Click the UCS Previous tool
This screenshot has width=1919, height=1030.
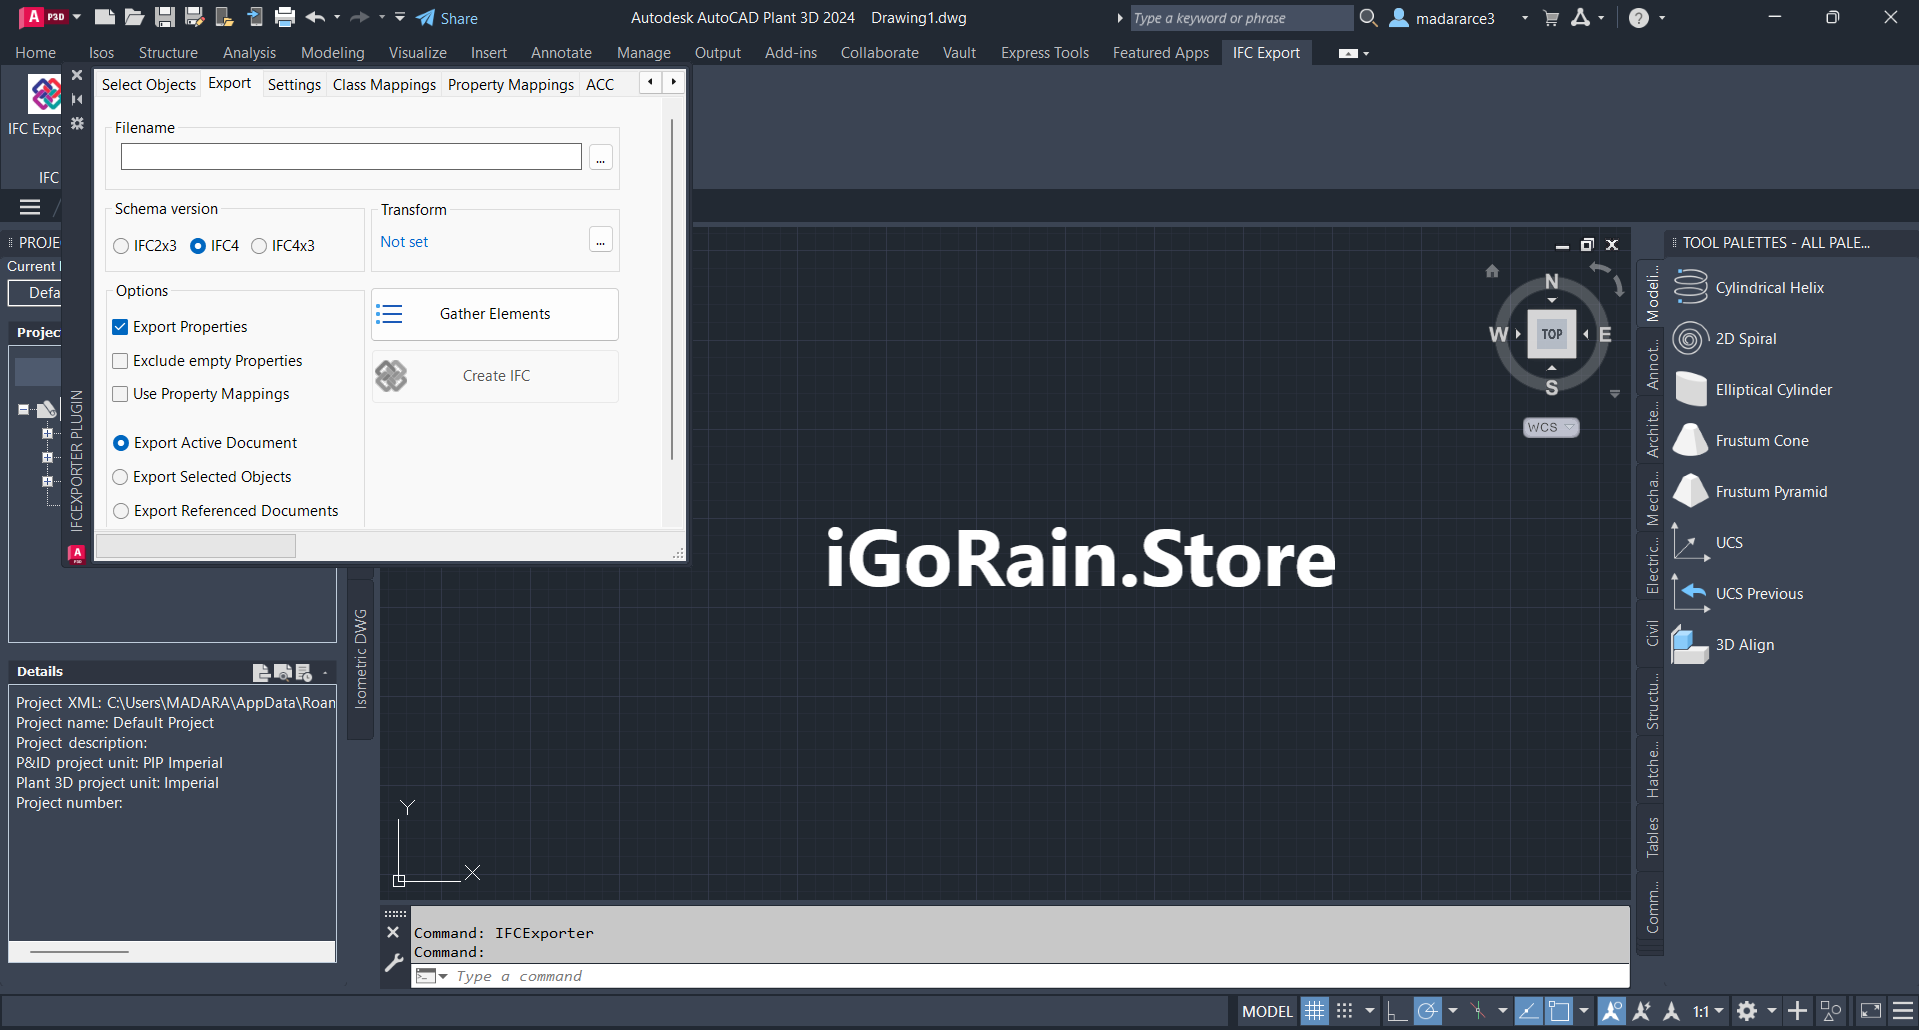point(1758,594)
